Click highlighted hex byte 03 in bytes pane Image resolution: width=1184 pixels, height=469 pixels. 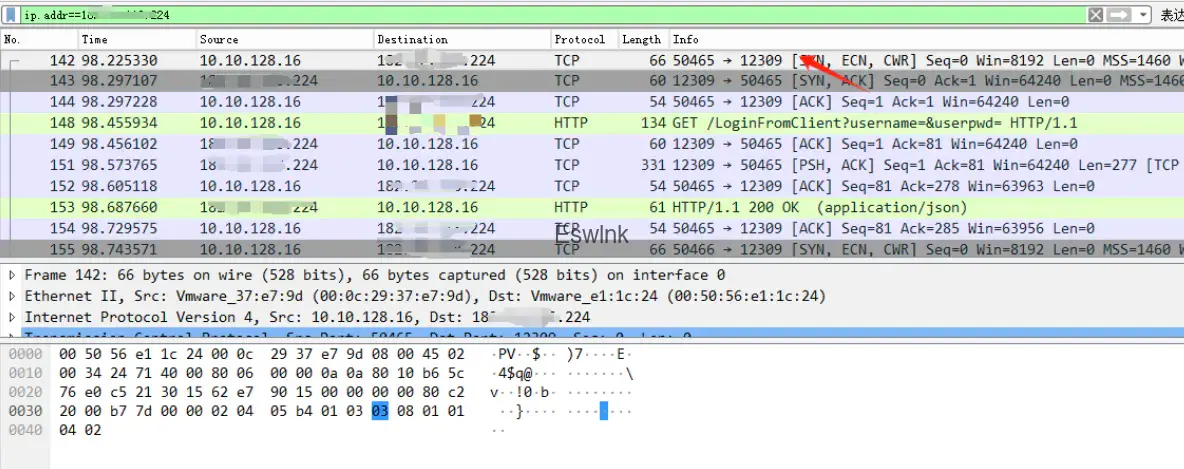point(379,412)
